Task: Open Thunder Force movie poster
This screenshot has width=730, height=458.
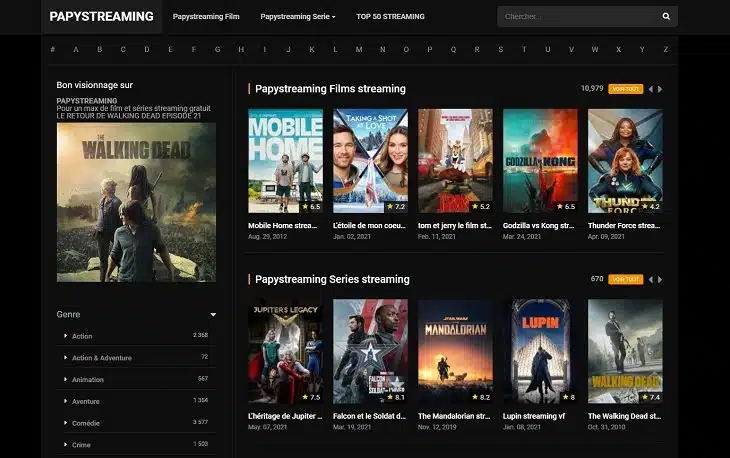Action: click(x=625, y=161)
